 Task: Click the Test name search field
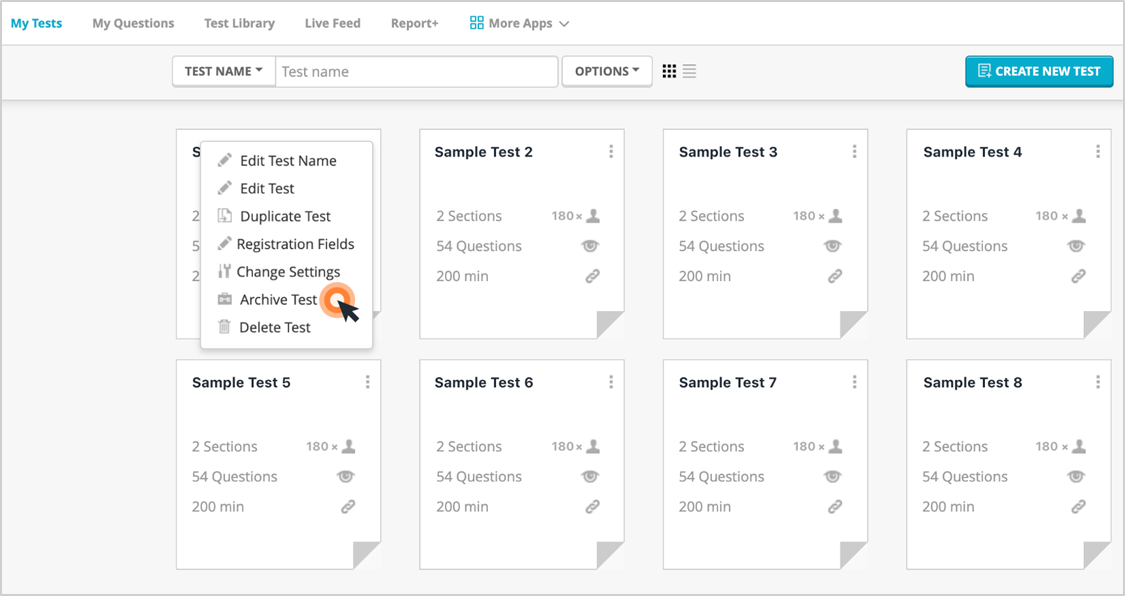tap(417, 72)
